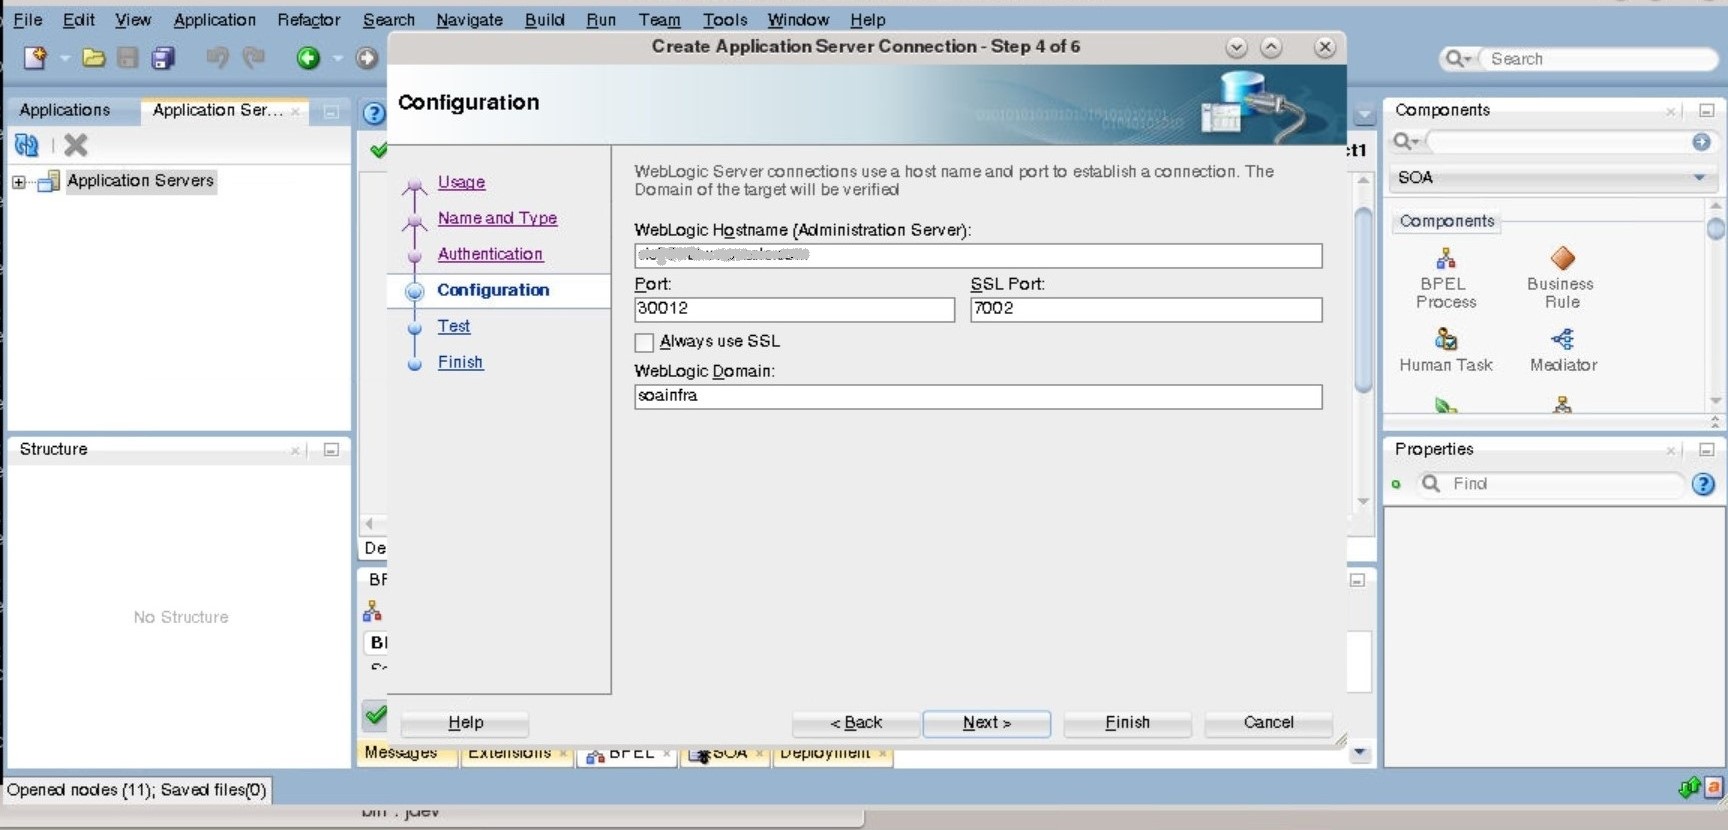
Task: Click the grey Forward navigation icon
Action: 367,58
